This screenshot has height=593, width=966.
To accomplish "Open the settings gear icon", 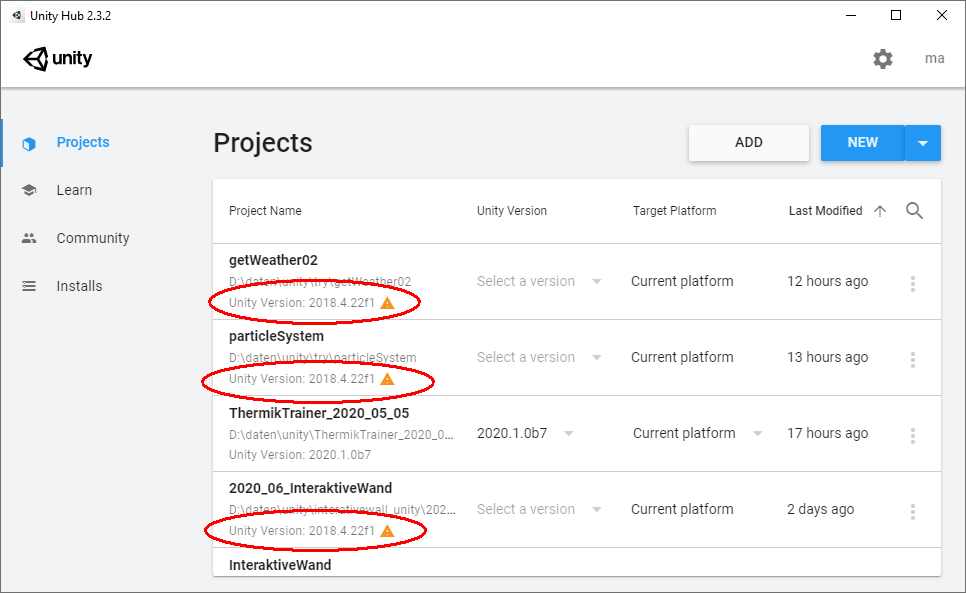I will (x=883, y=59).
